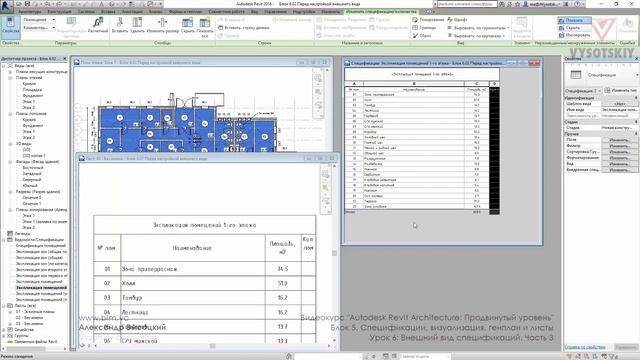Select sheet 01 - Эскизные планы
The image size is (640, 360).
click(35, 311)
